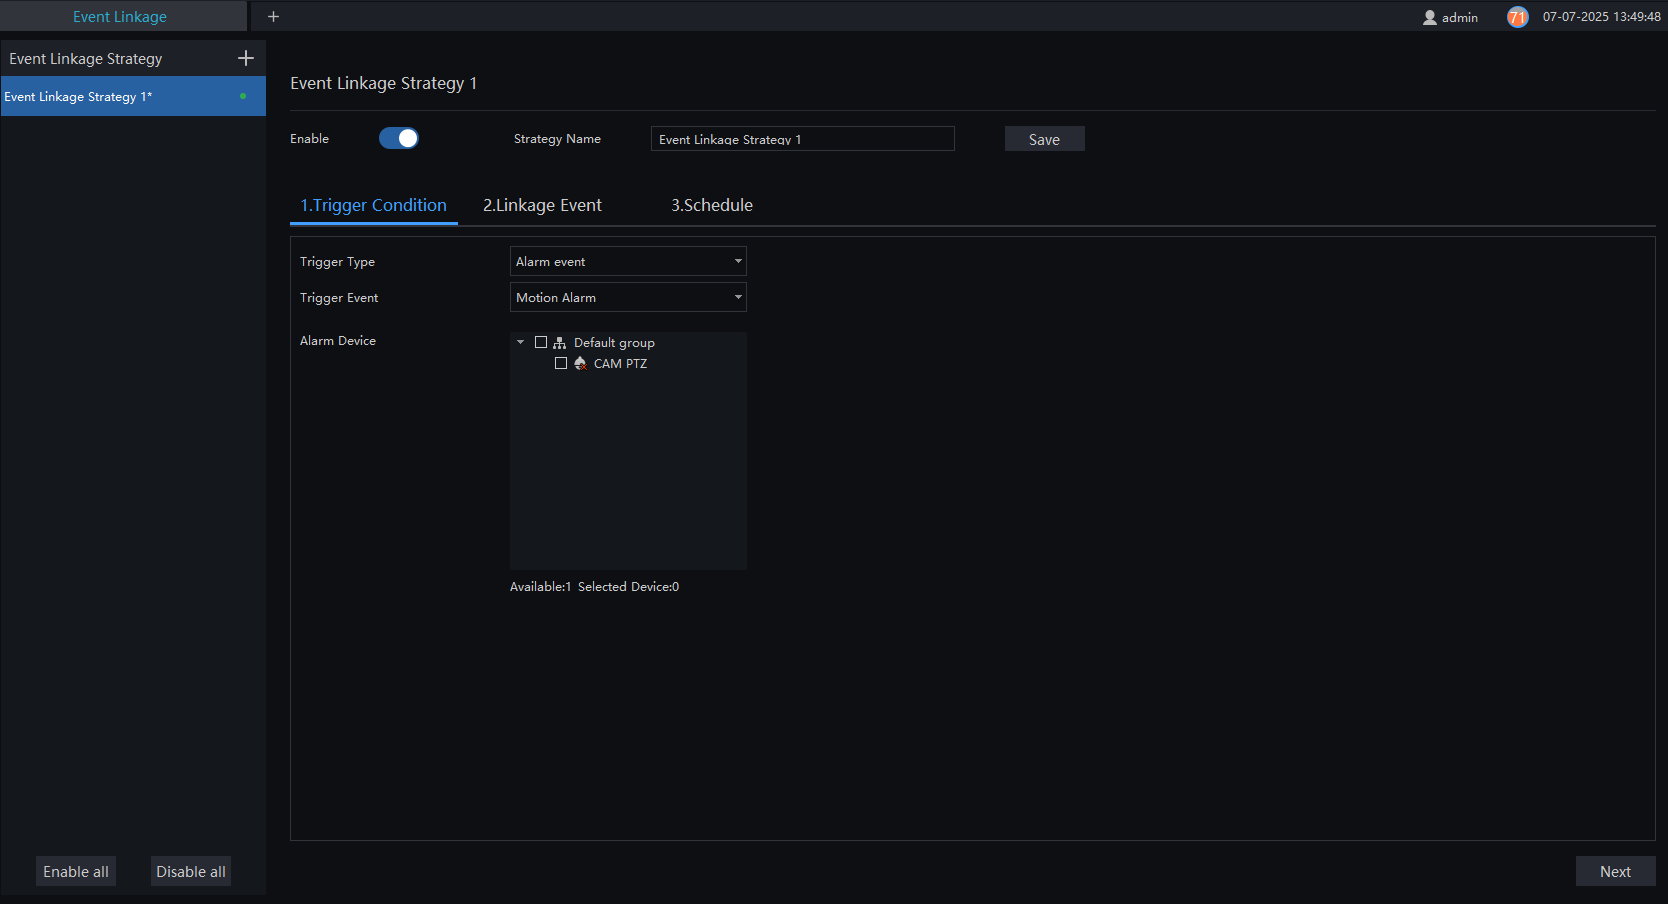Image resolution: width=1668 pixels, height=904 pixels.
Task: Click the Available:1 count text
Action: (540, 587)
